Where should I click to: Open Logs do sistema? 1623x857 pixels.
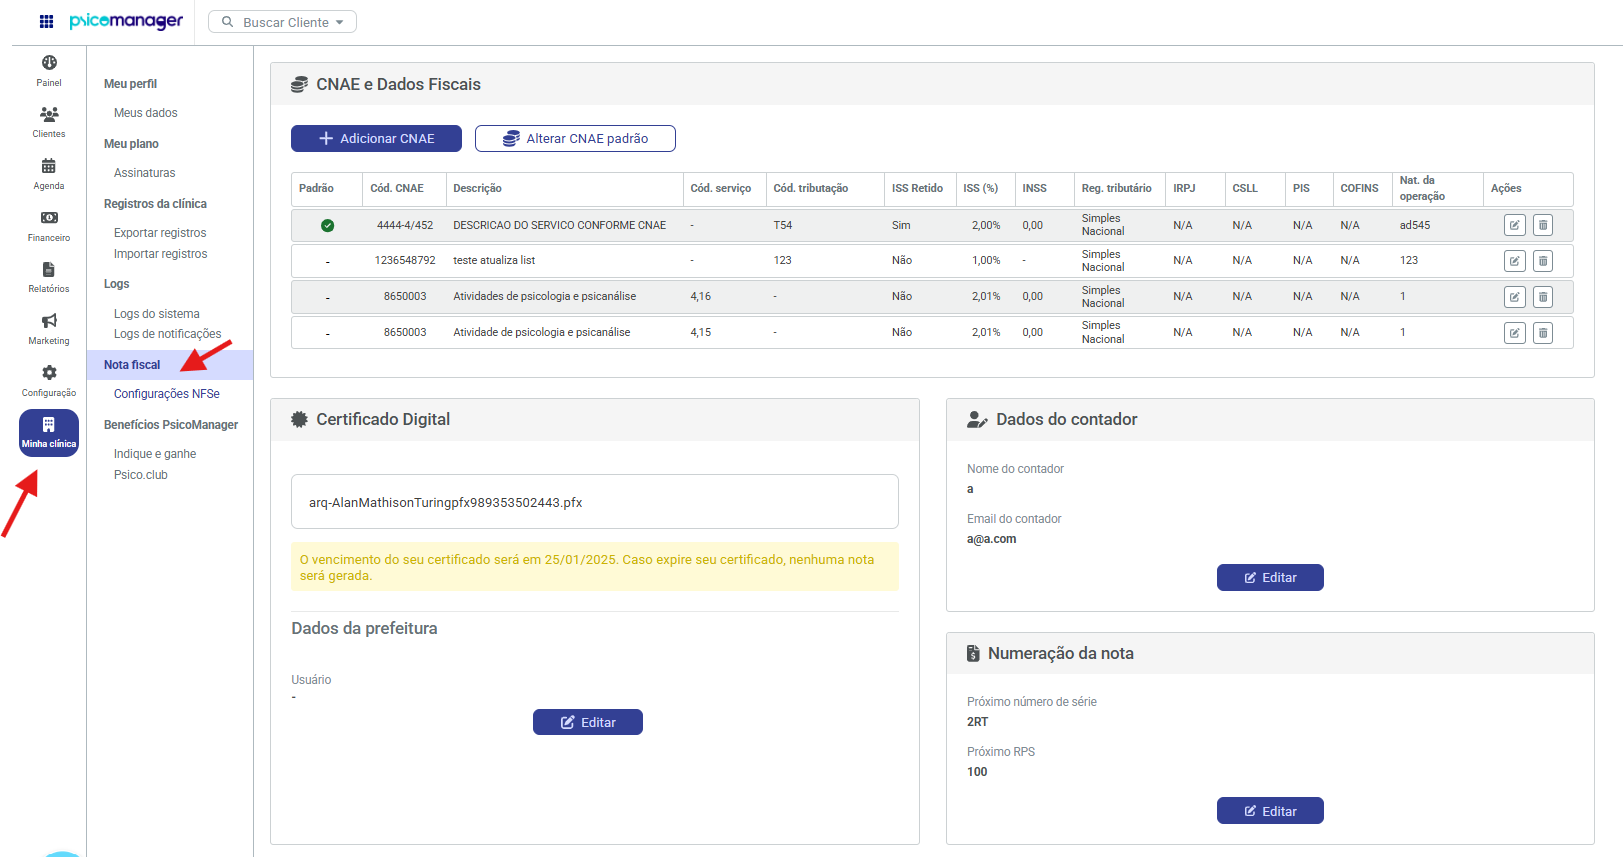point(156,314)
